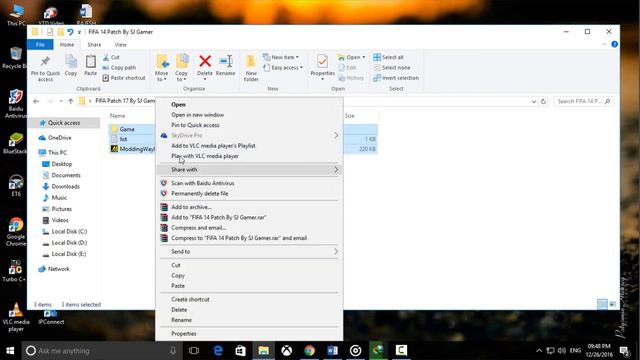Switch to the View ribbon tab

(x=120, y=44)
